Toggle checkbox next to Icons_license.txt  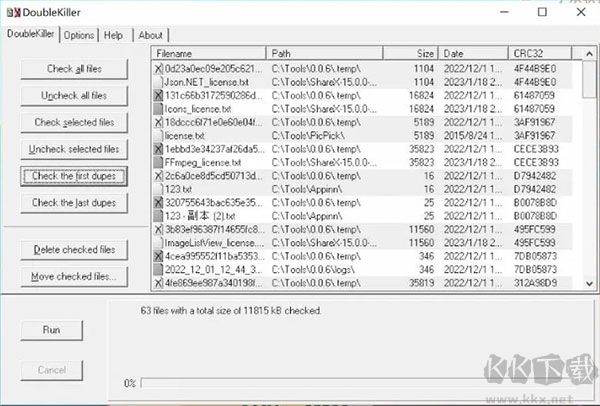click(x=158, y=109)
